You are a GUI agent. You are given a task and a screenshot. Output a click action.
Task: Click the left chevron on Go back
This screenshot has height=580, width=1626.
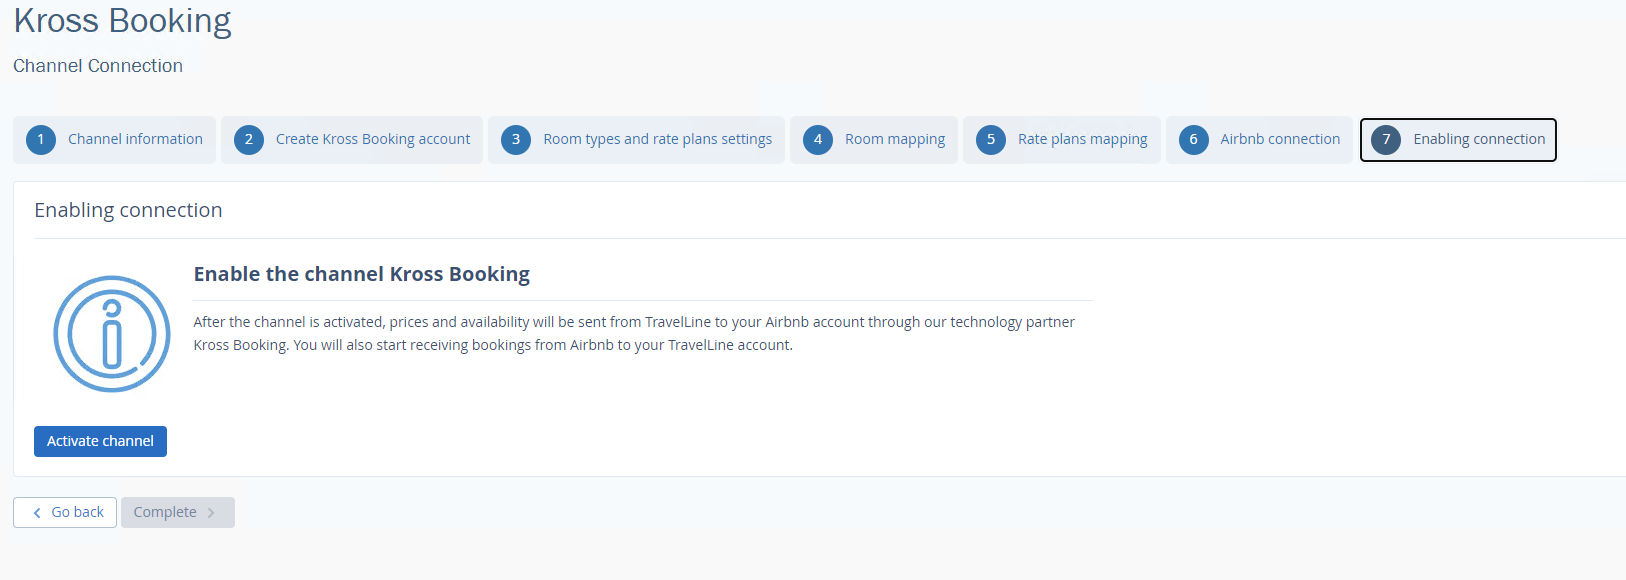click(37, 513)
